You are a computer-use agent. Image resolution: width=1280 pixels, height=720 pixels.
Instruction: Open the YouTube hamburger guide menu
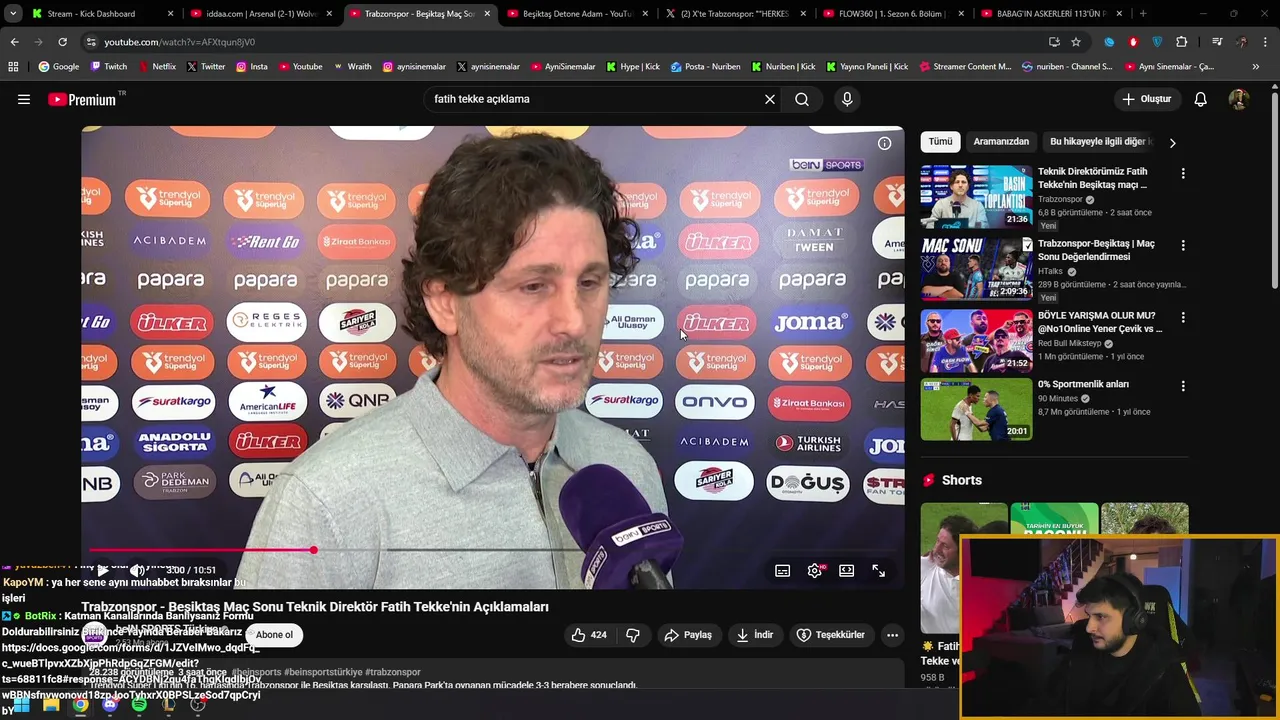[24, 99]
